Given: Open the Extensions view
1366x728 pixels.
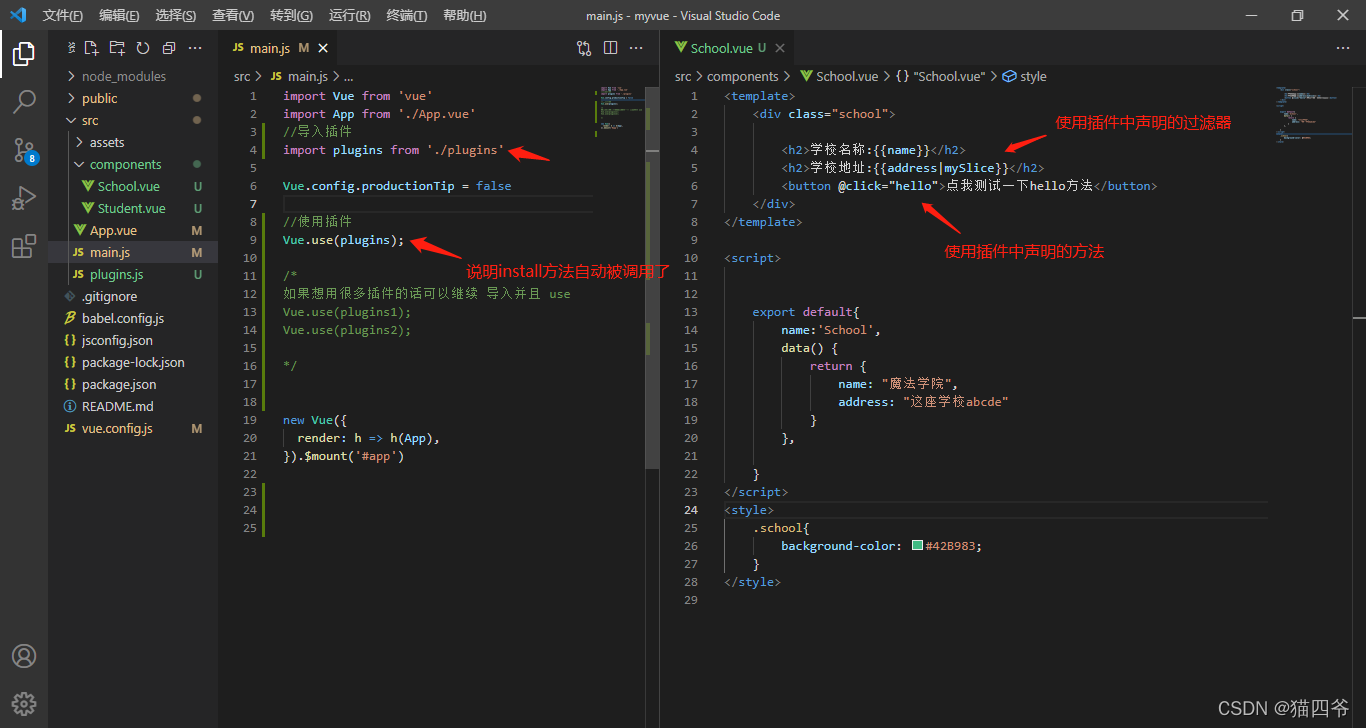Looking at the screenshot, I should click(x=24, y=246).
